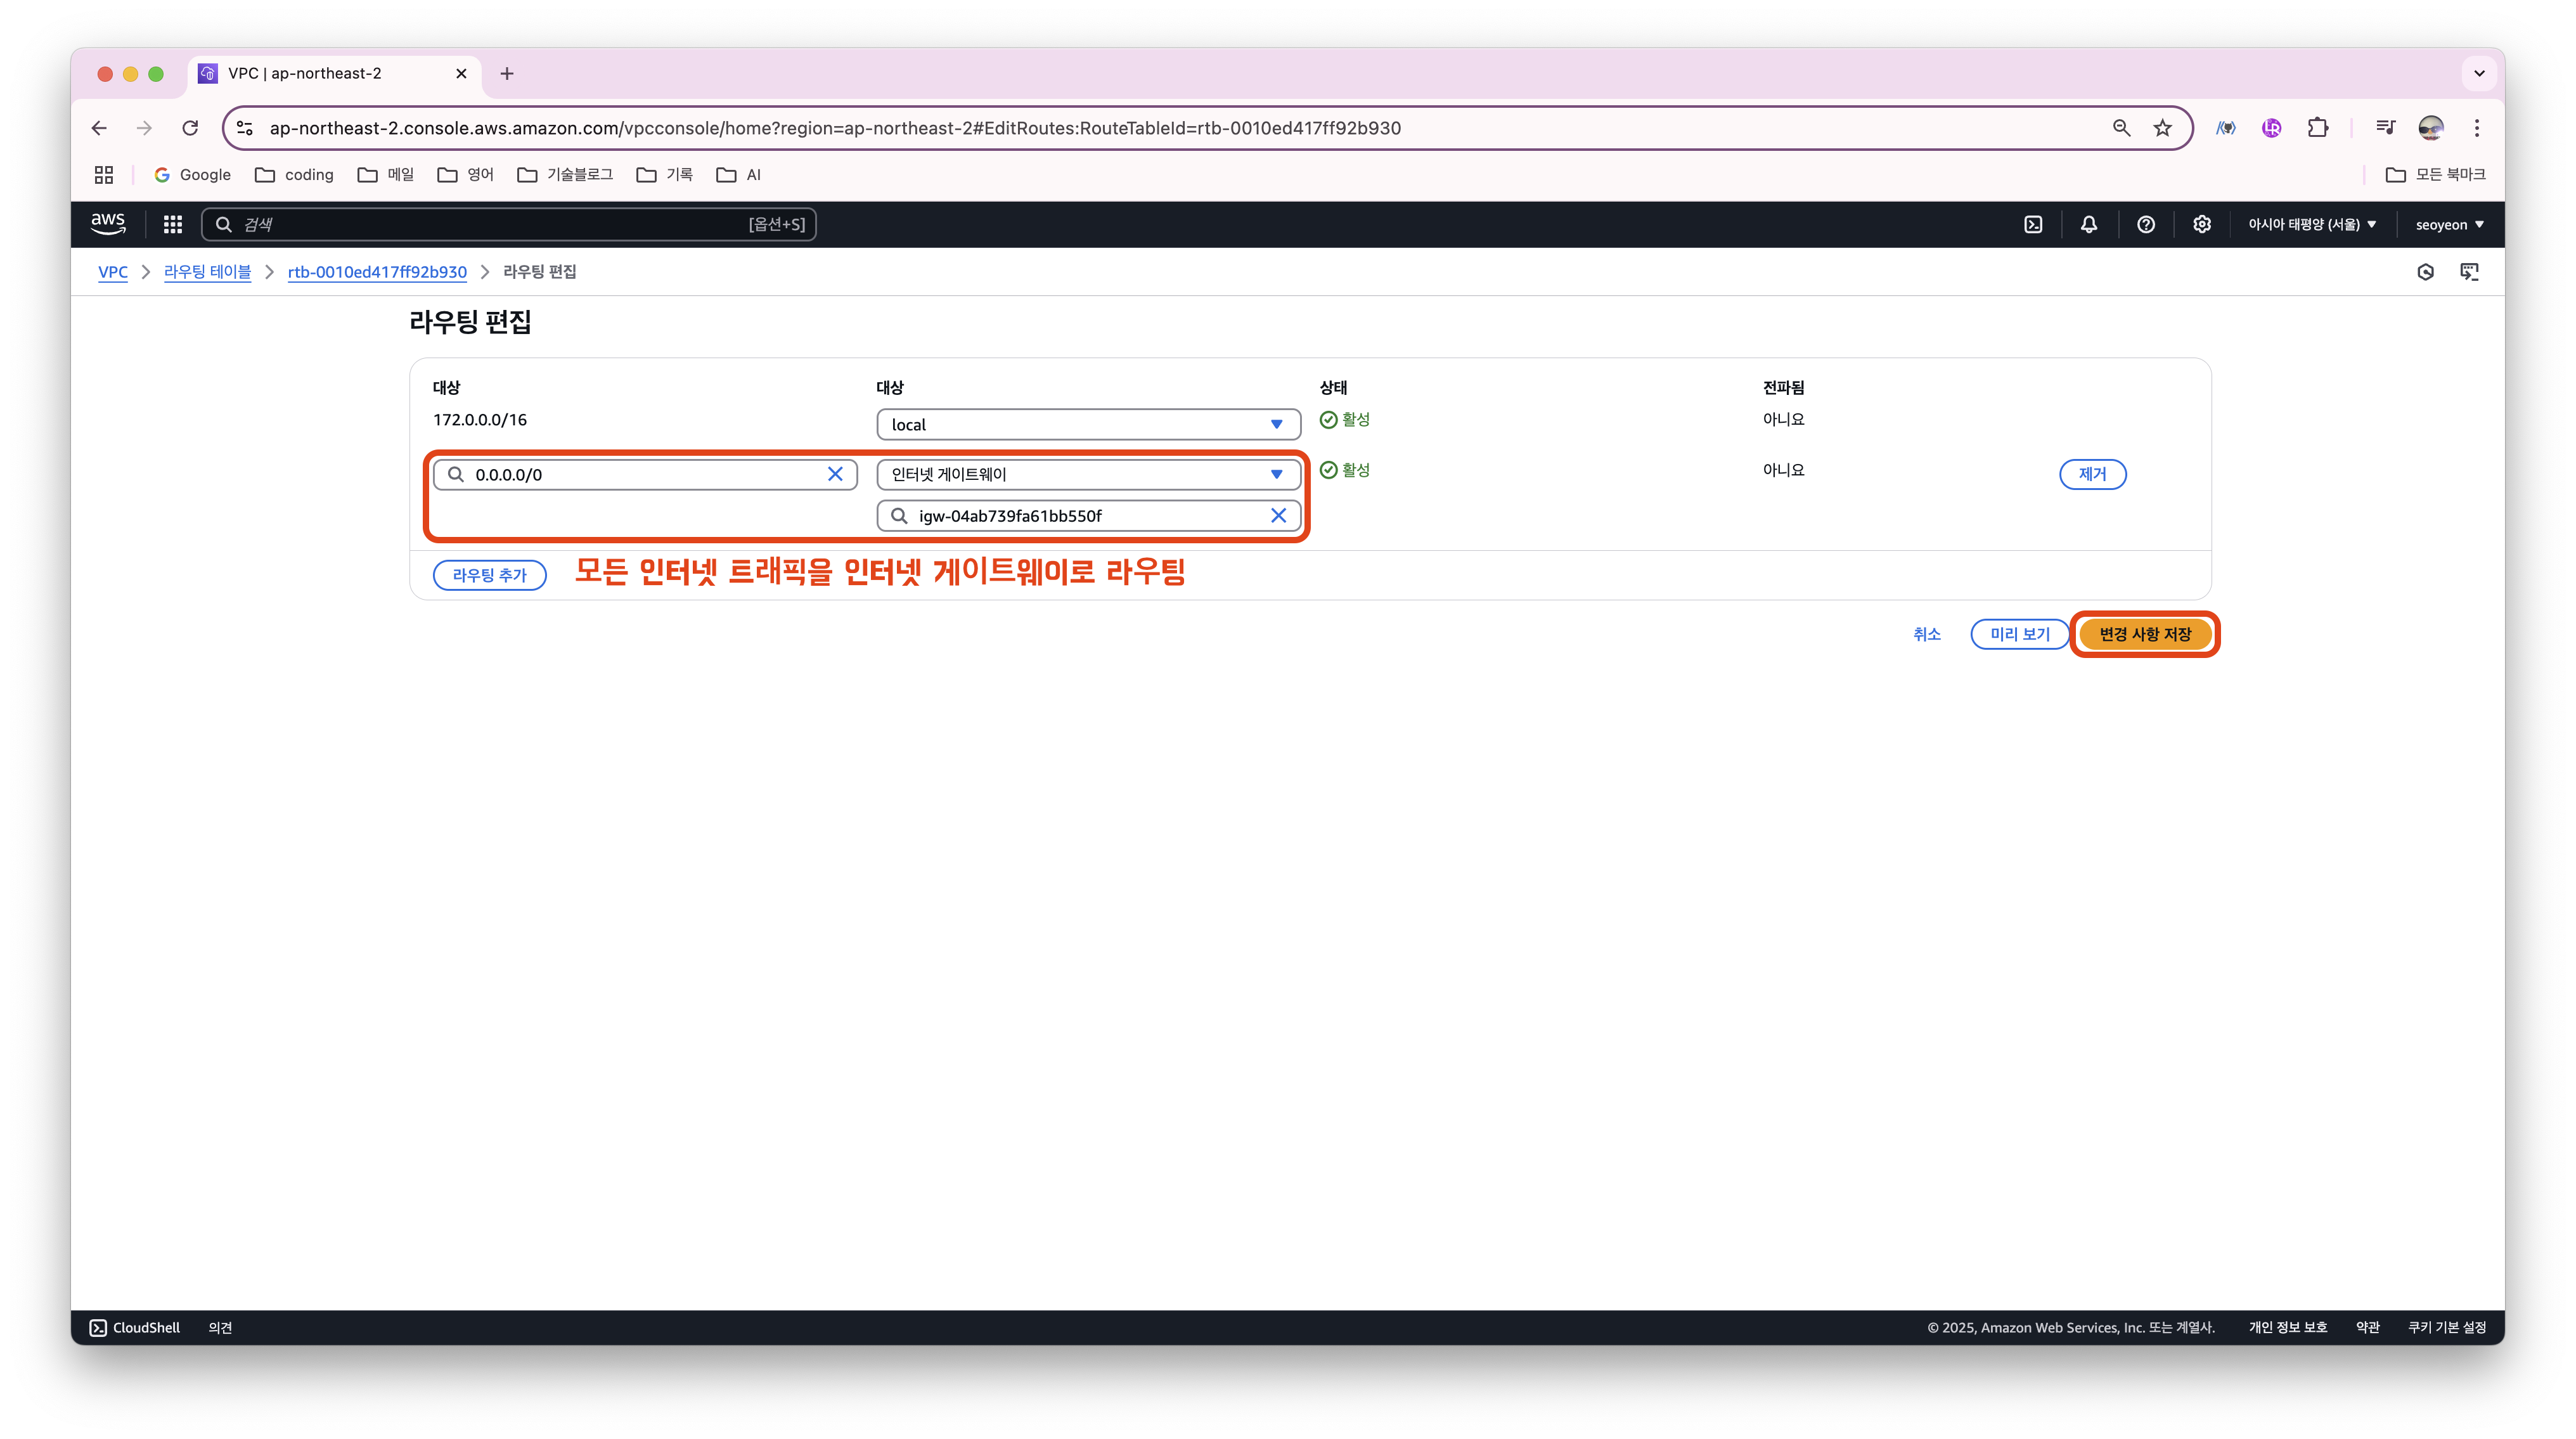The width and height of the screenshot is (2576, 1439).
Task: Clear the igw-04ab739fa61bb550f target selection
Action: coord(1278,516)
